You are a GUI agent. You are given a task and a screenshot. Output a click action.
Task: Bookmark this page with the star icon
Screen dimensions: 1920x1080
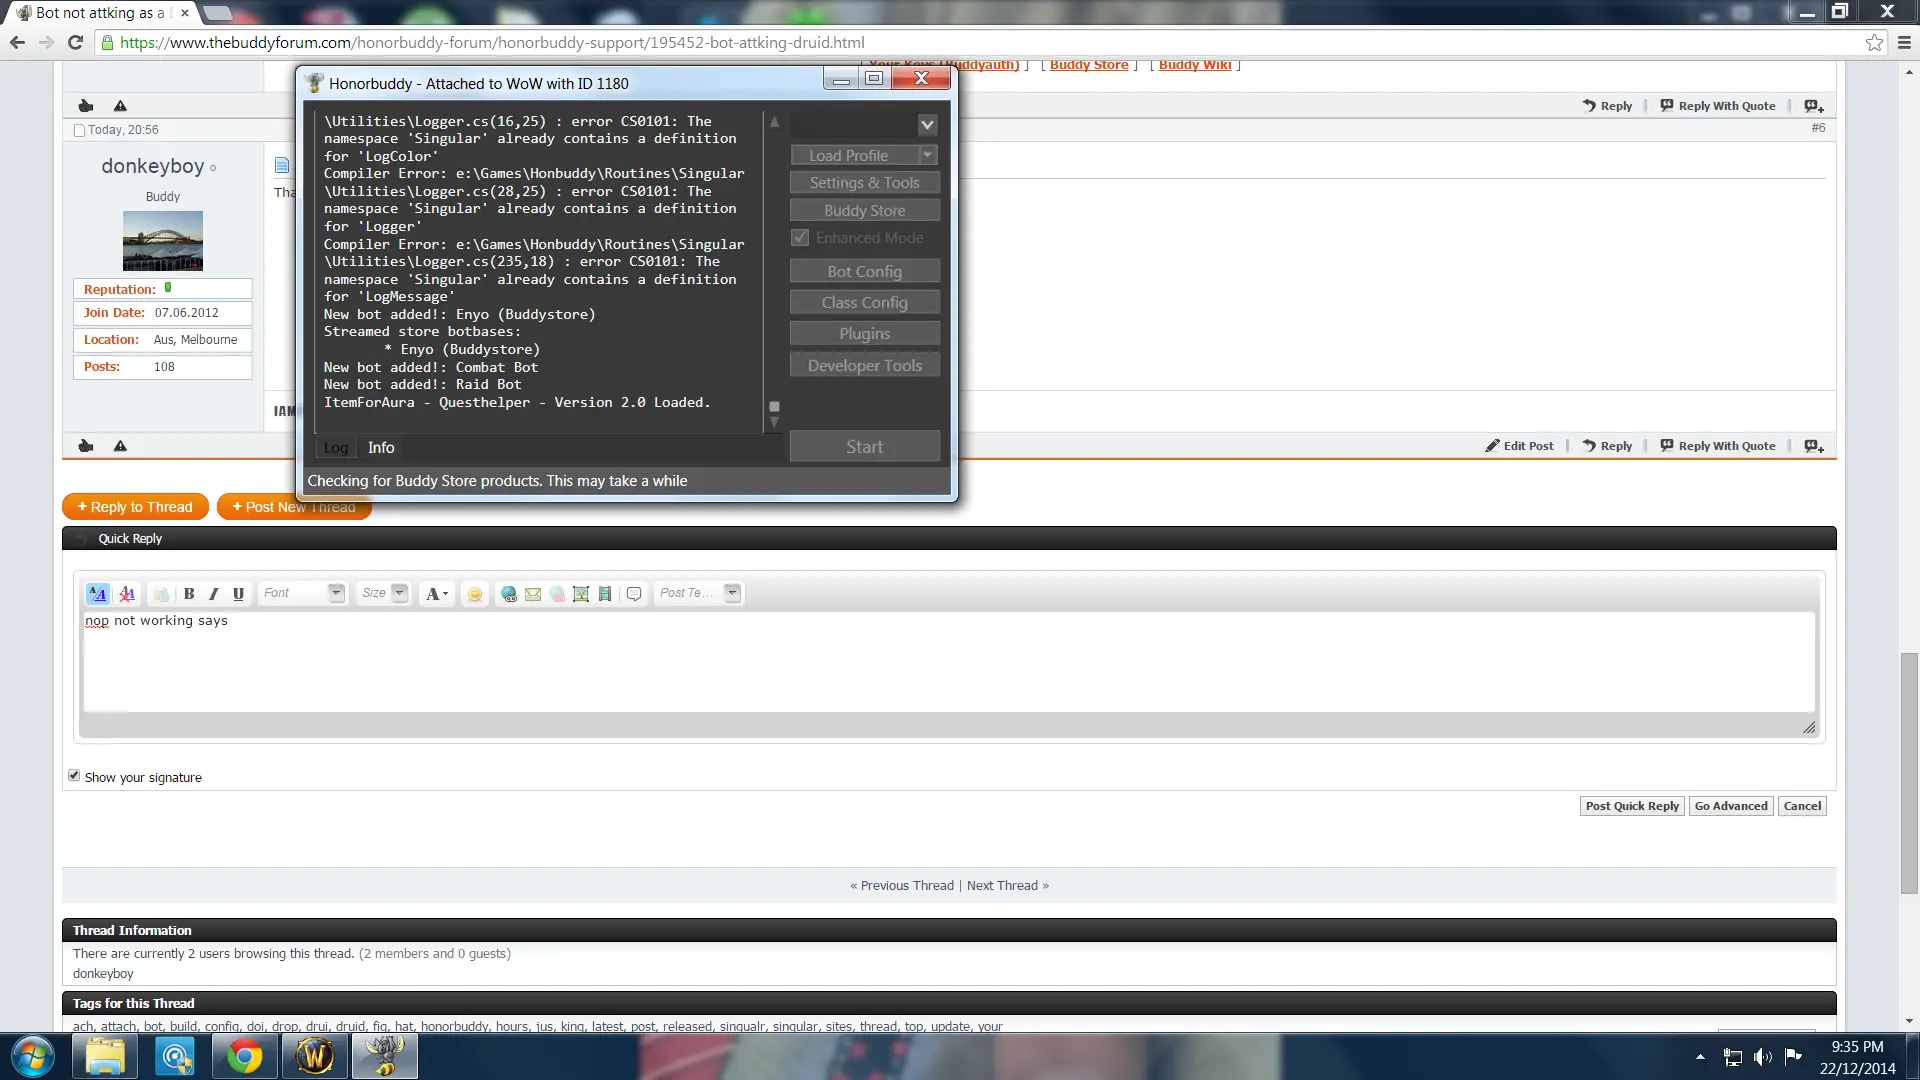coord(1874,42)
